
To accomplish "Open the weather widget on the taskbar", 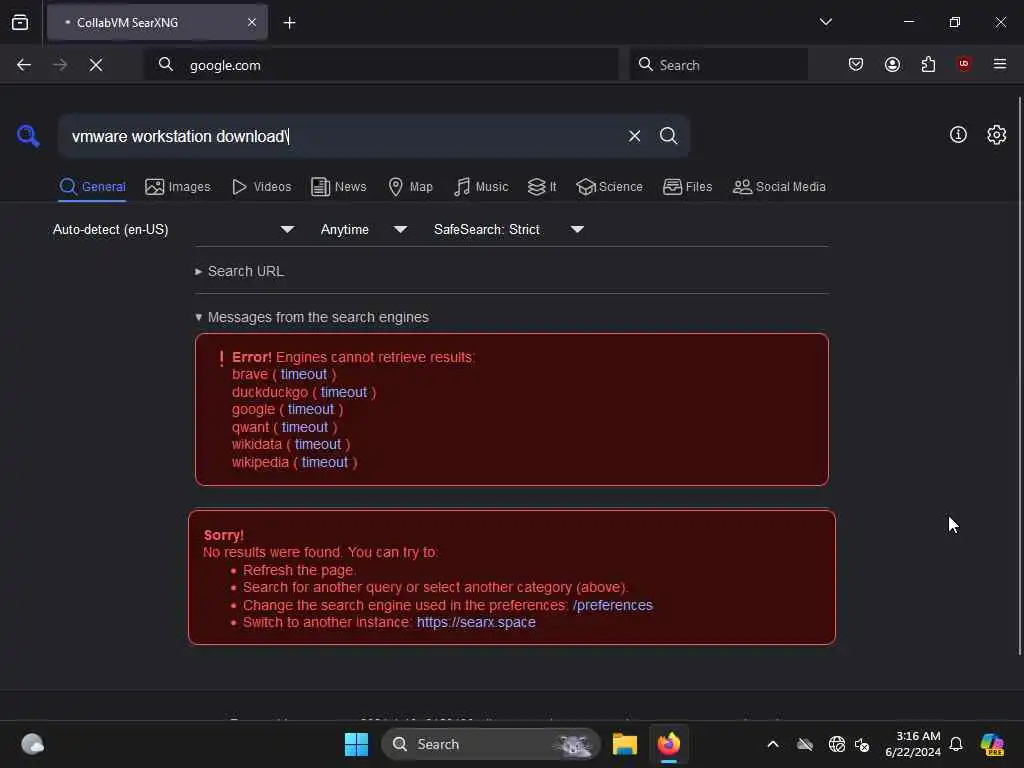I will 32,744.
